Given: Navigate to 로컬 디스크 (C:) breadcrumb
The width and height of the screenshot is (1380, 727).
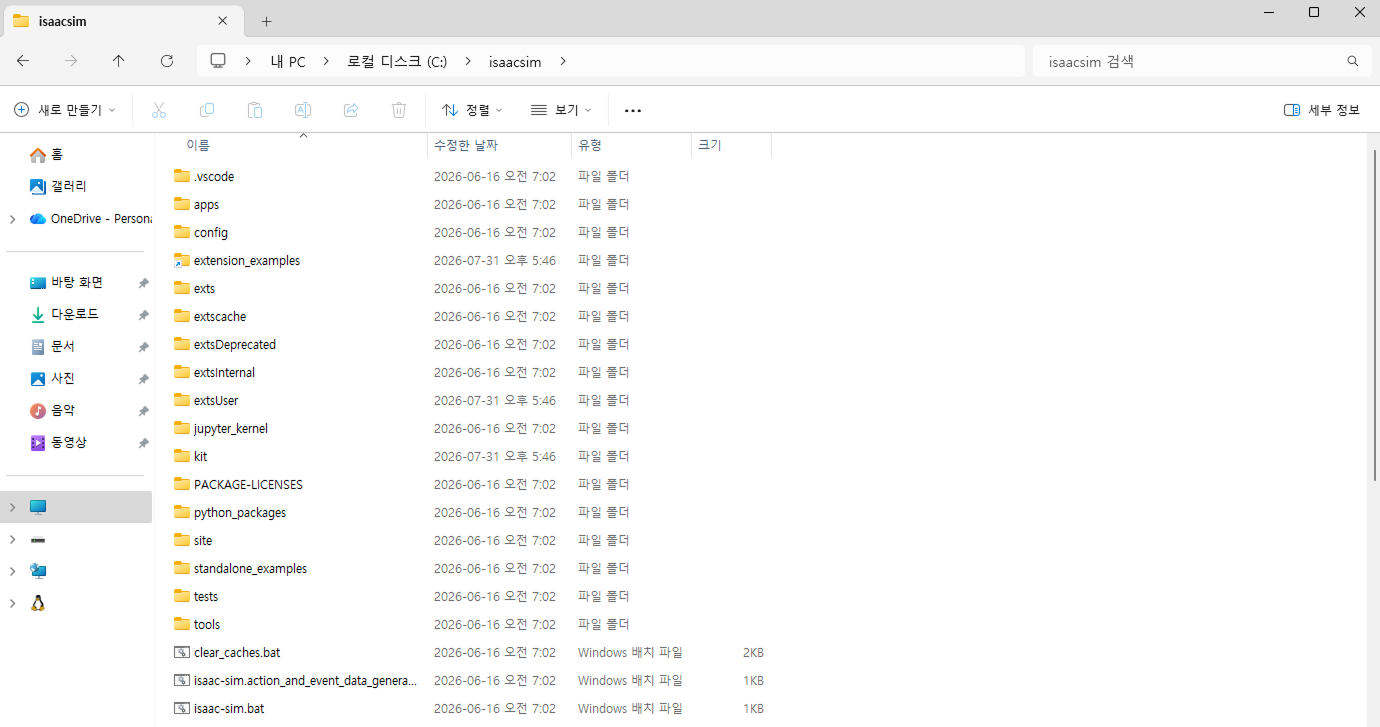Looking at the screenshot, I should click(397, 62).
